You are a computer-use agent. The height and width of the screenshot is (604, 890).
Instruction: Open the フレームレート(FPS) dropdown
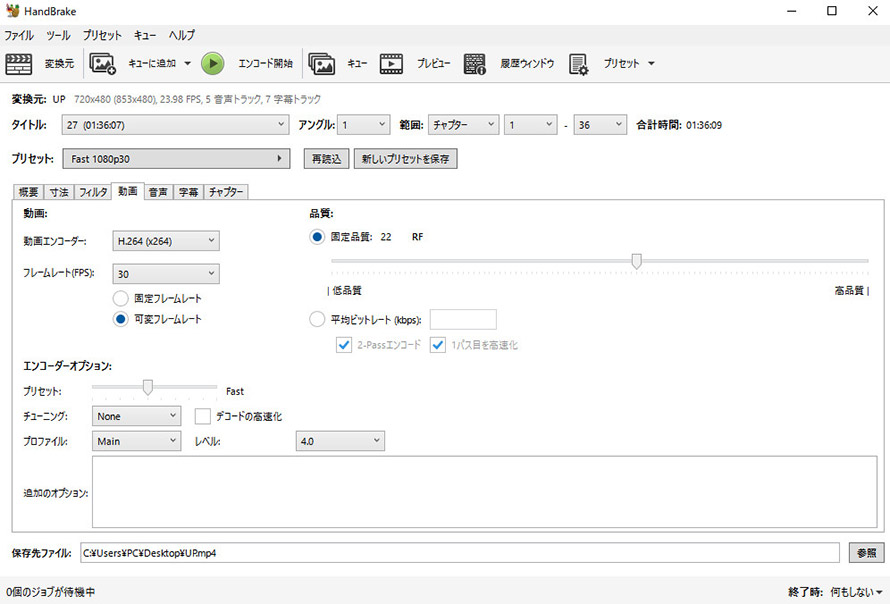tap(165, 274)
